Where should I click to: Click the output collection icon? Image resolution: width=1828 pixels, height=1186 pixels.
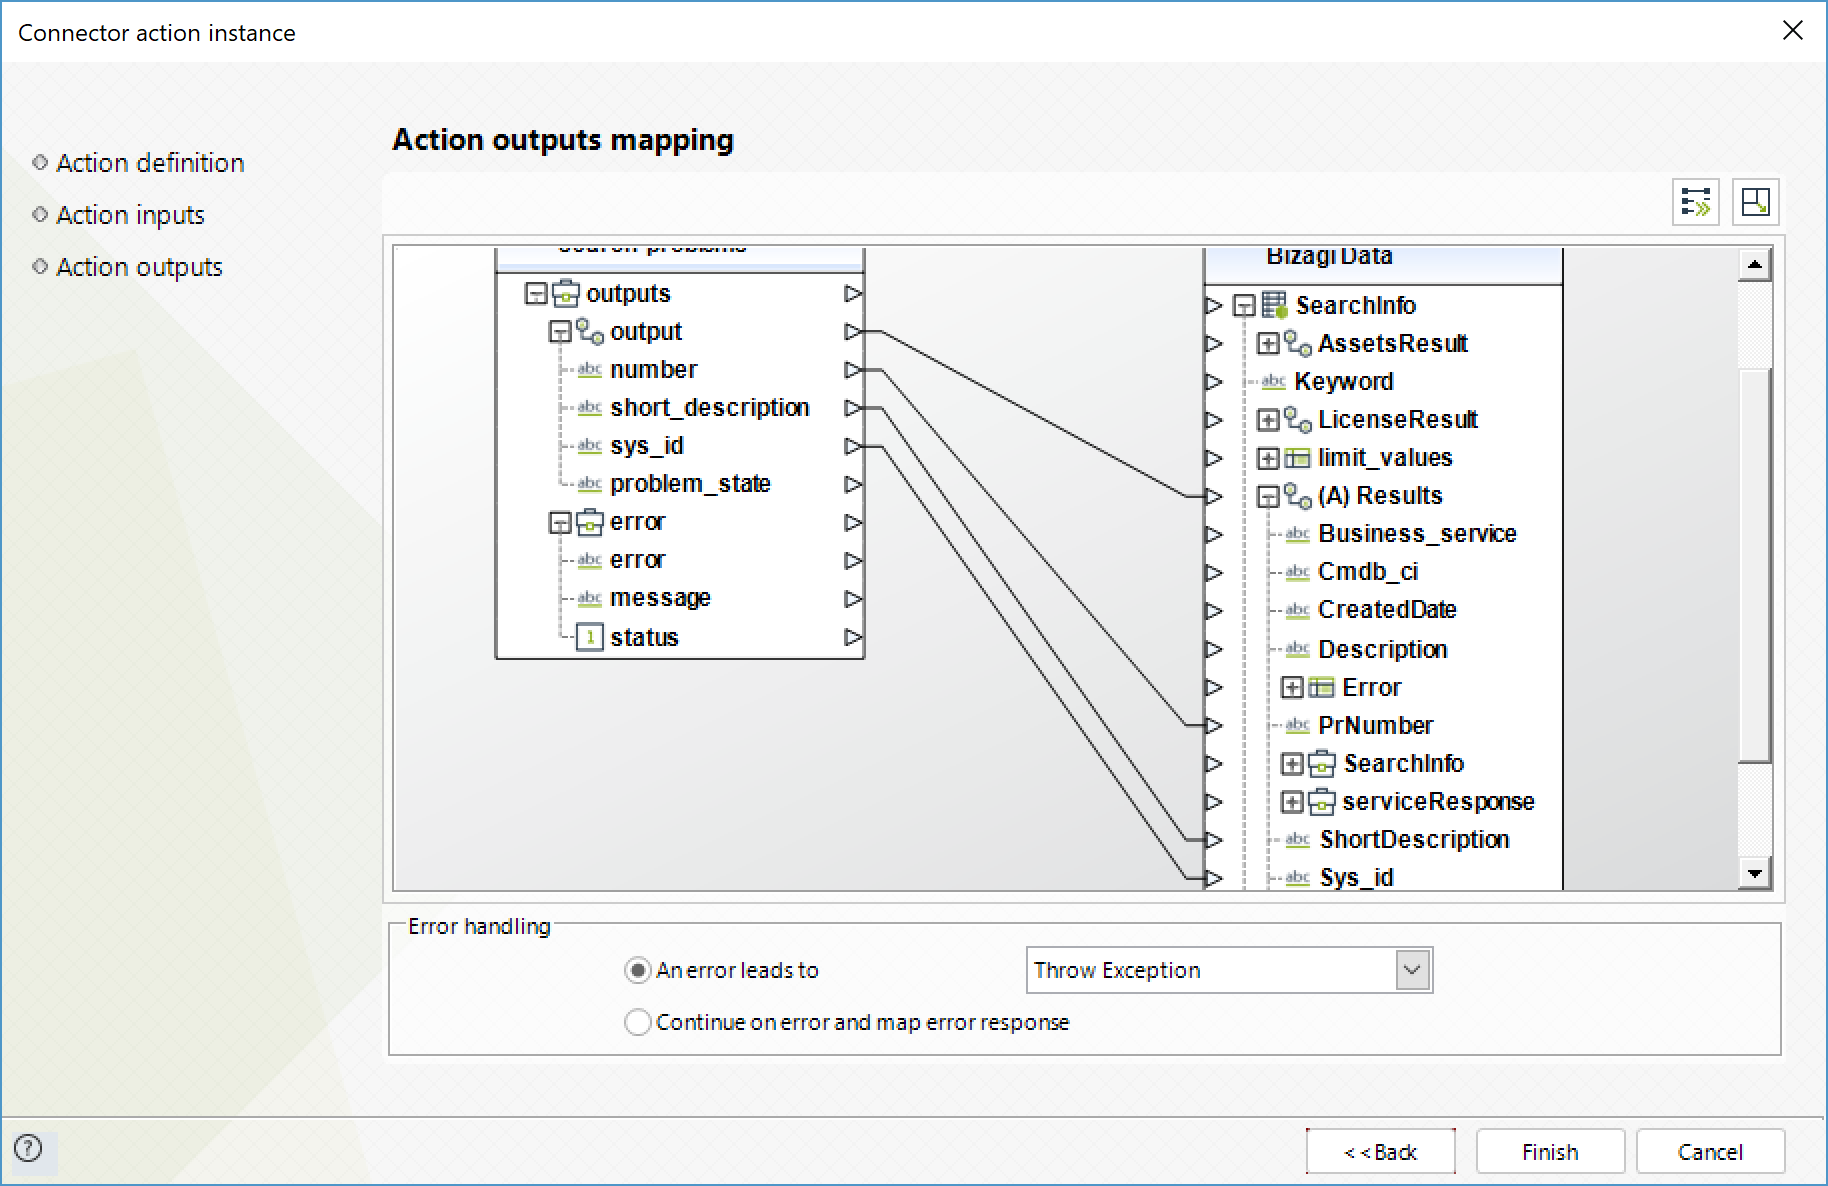pos(590,331)
